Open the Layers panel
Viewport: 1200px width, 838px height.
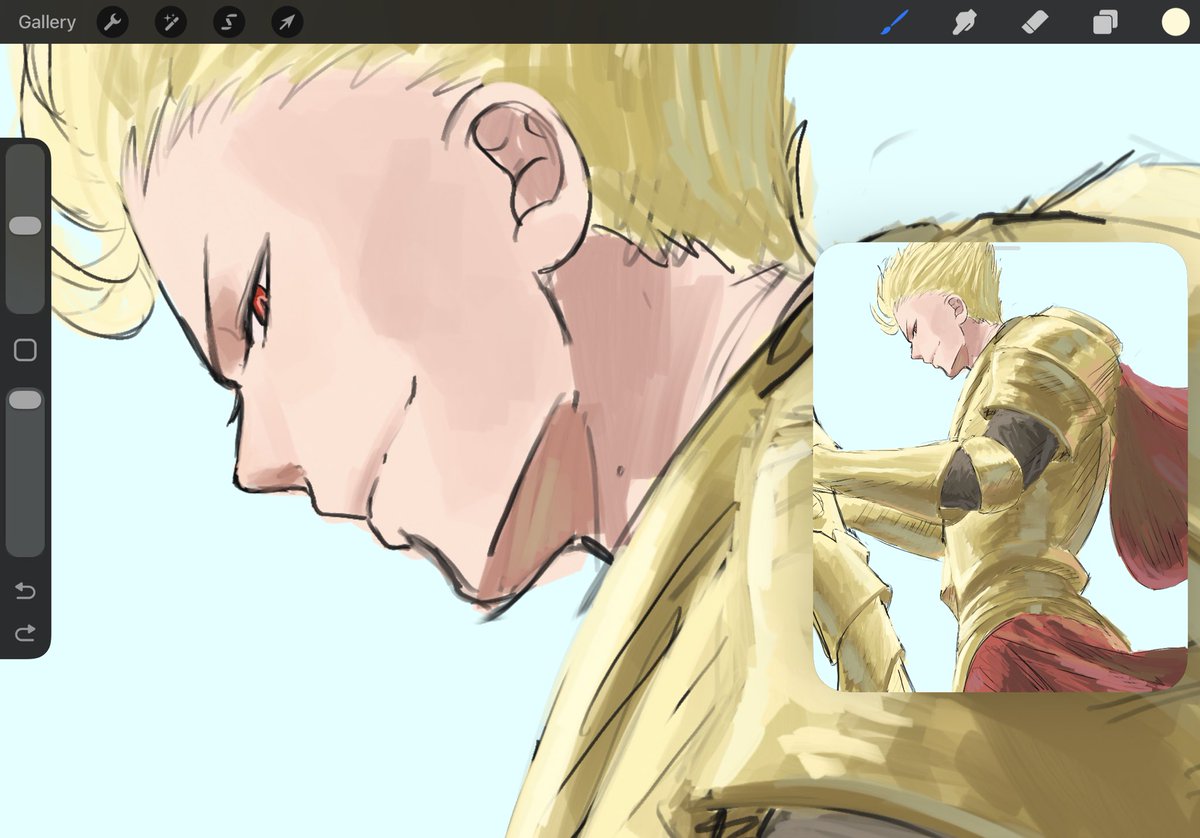pyautogui.click(x=1105, y=22)
